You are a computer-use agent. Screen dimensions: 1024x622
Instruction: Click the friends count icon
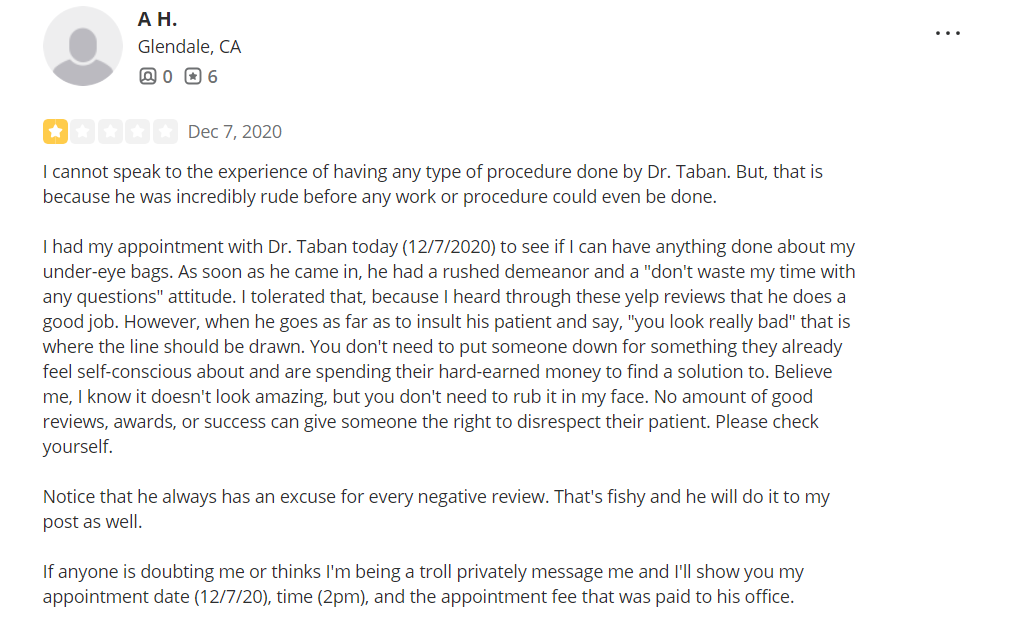(x=148, y=76)
